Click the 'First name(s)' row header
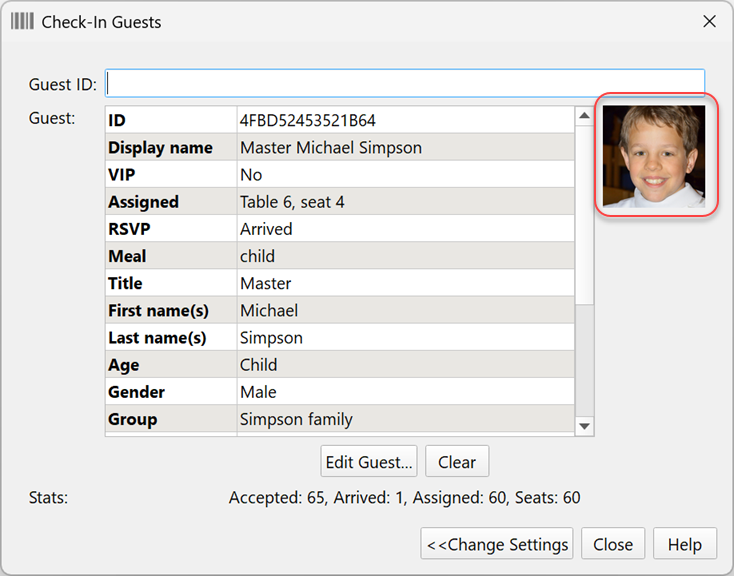This screenshot has width=734, height=576. [x=171, y=310]
